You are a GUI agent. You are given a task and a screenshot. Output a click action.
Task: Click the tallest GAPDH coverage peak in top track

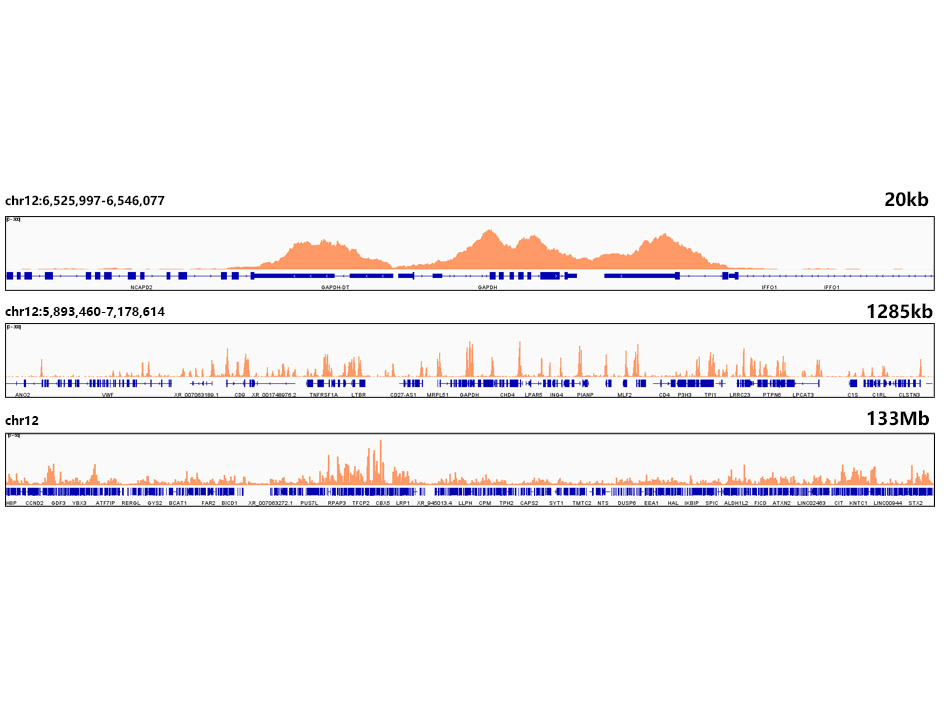[489, 233]
